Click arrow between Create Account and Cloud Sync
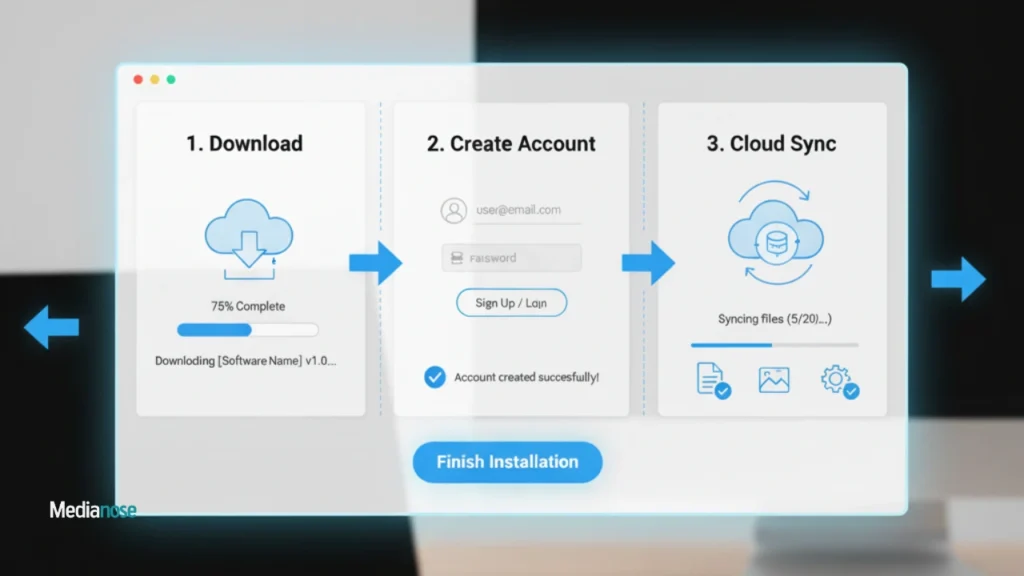Screen dimensions: 1024x576 click(x=647, y=263)
